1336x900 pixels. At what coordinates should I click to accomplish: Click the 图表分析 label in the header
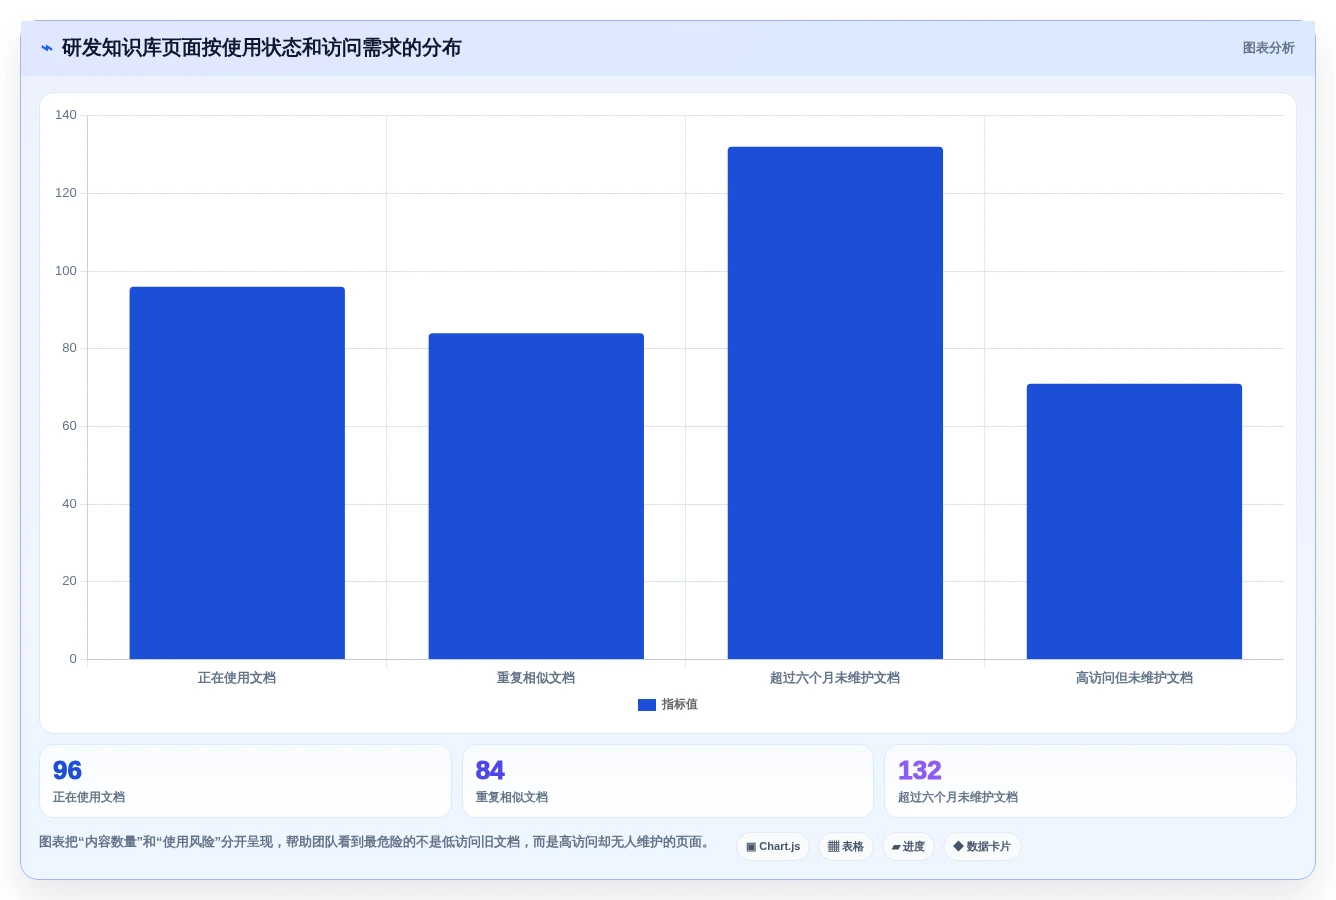coord(1268,48)
